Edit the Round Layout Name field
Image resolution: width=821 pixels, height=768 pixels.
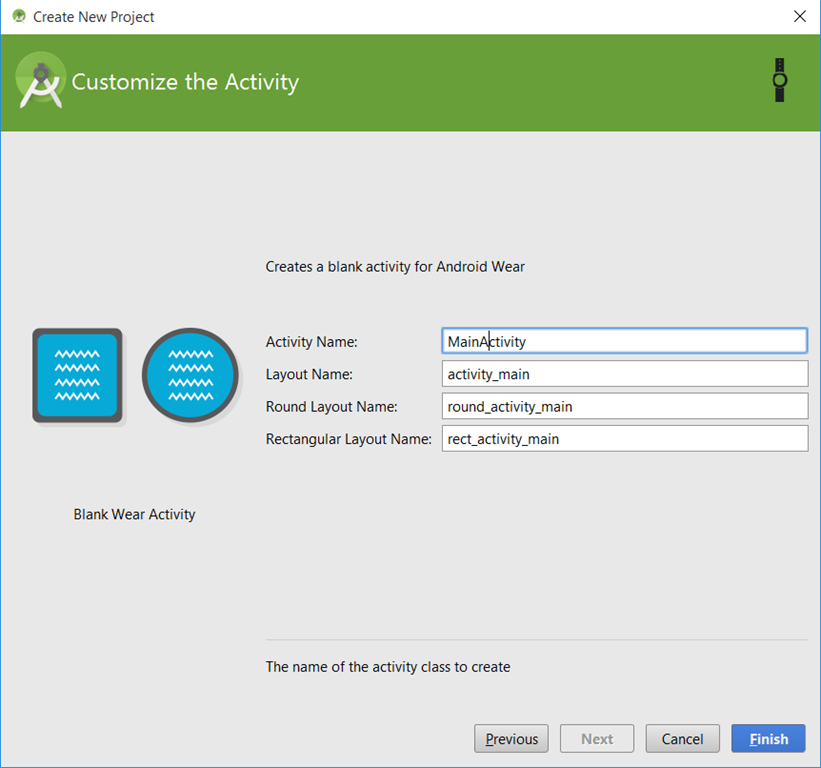(x=624, y=406)
